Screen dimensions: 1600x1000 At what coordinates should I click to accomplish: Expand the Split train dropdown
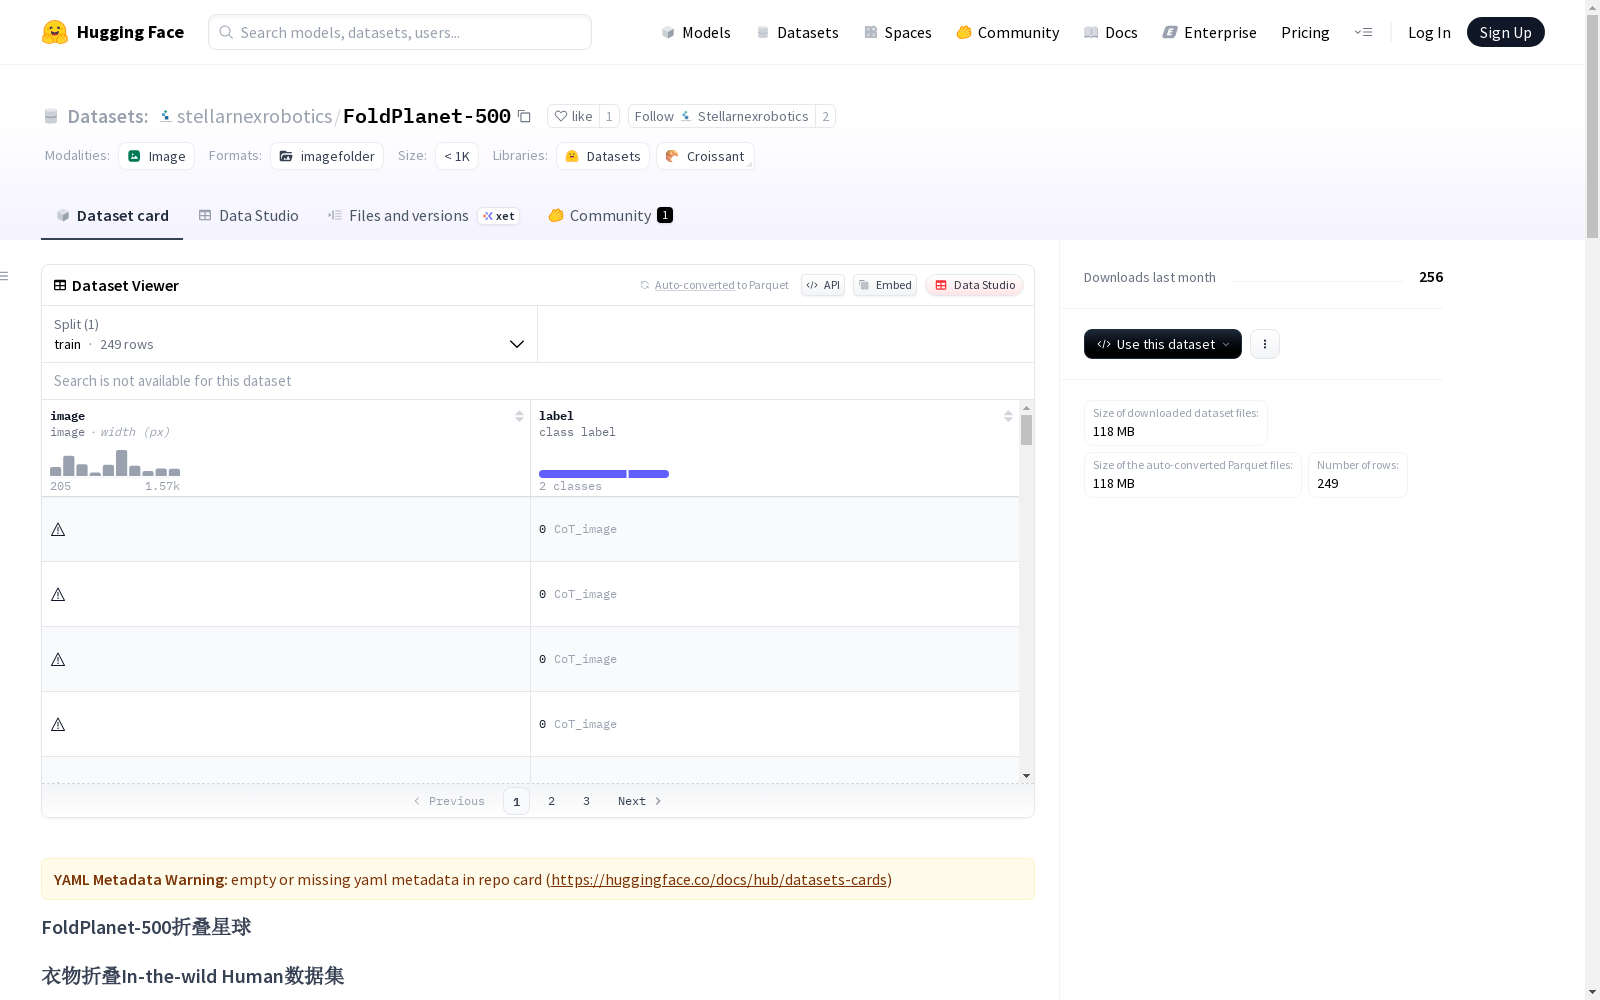[x=289, y=334]
